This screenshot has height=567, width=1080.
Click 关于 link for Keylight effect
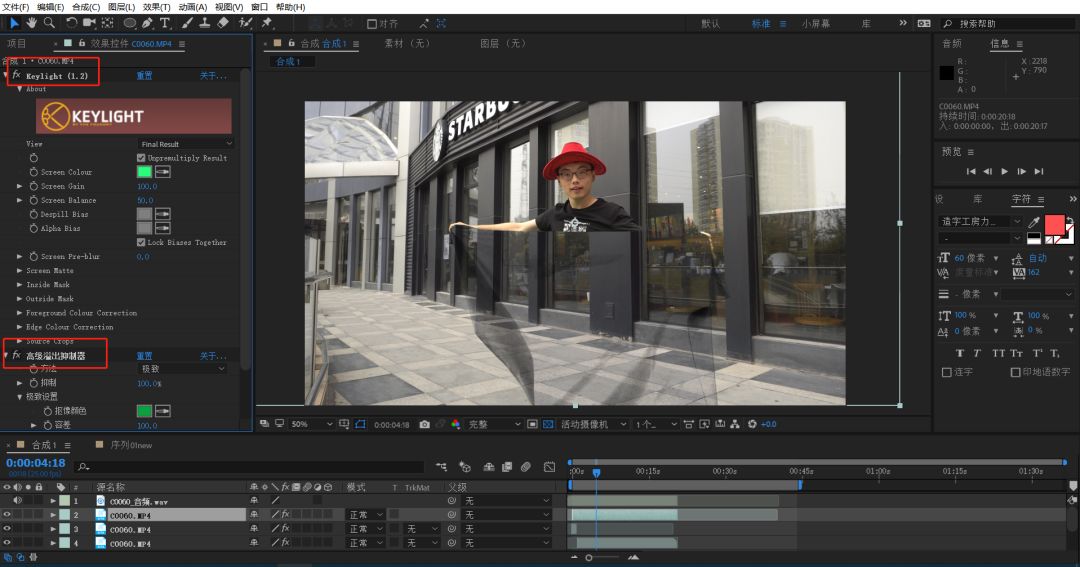(x=213, y=76)
